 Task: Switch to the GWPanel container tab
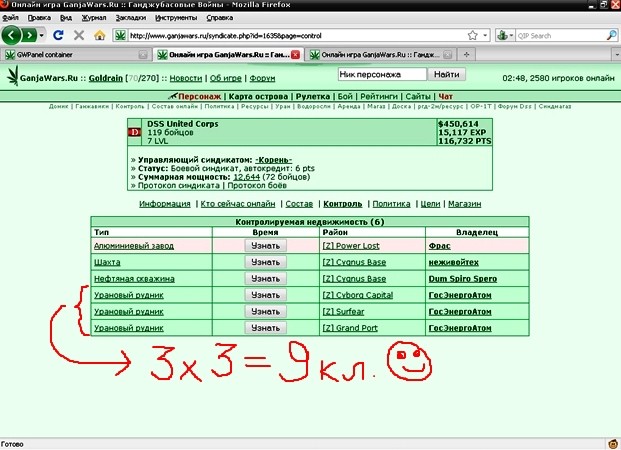tap(75, 55)
